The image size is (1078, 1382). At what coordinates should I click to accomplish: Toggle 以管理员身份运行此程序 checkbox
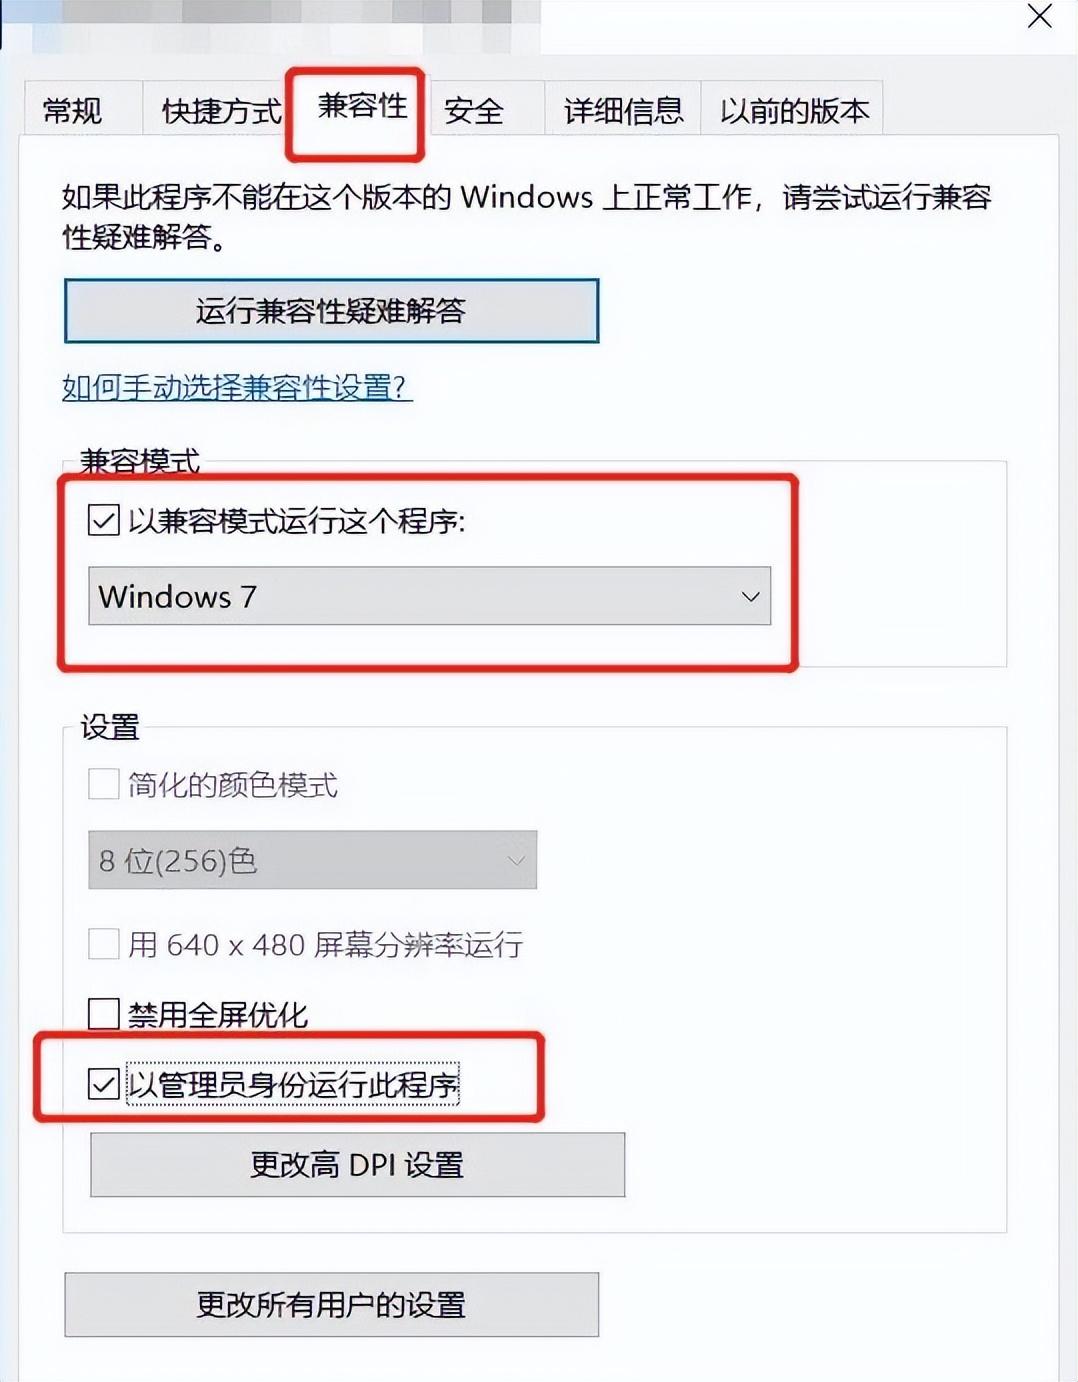[x=104, y=1084]
